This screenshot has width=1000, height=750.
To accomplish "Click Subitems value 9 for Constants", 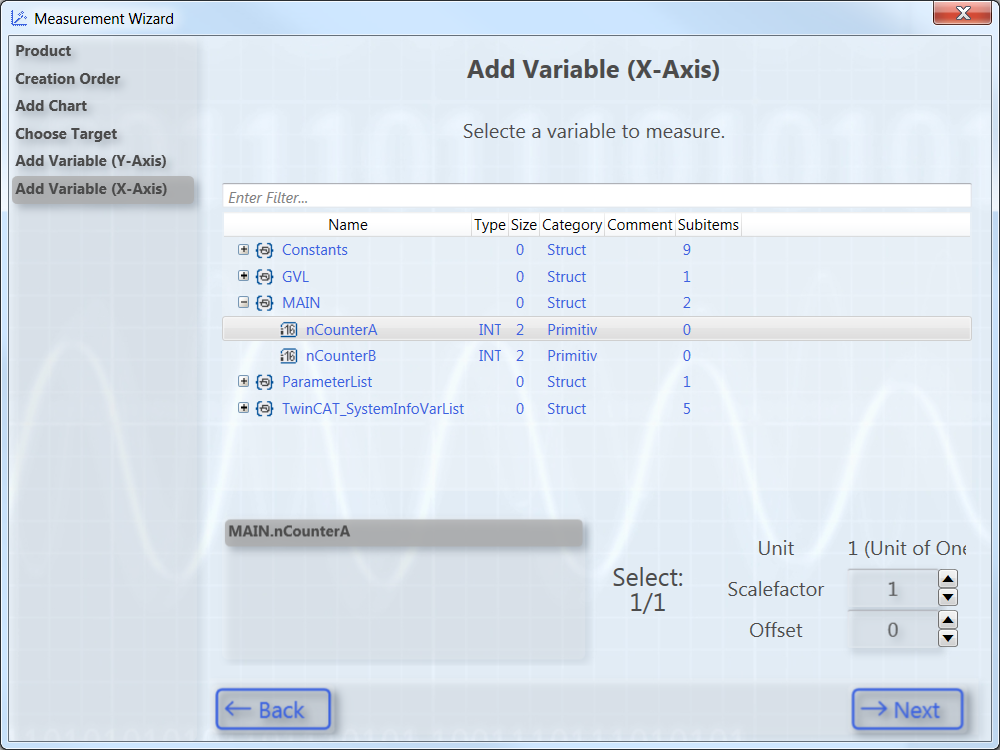I will pos(687,250).
